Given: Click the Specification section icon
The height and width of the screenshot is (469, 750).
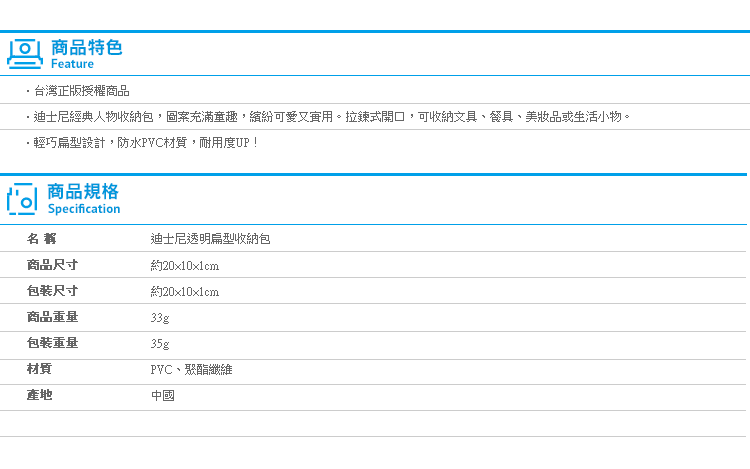Looking at the screenshot, I should coord(22,199).
